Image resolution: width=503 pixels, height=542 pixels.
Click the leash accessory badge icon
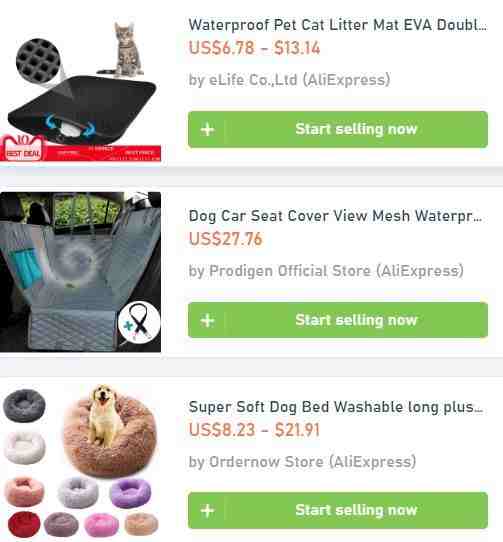(x=139, y=322)
